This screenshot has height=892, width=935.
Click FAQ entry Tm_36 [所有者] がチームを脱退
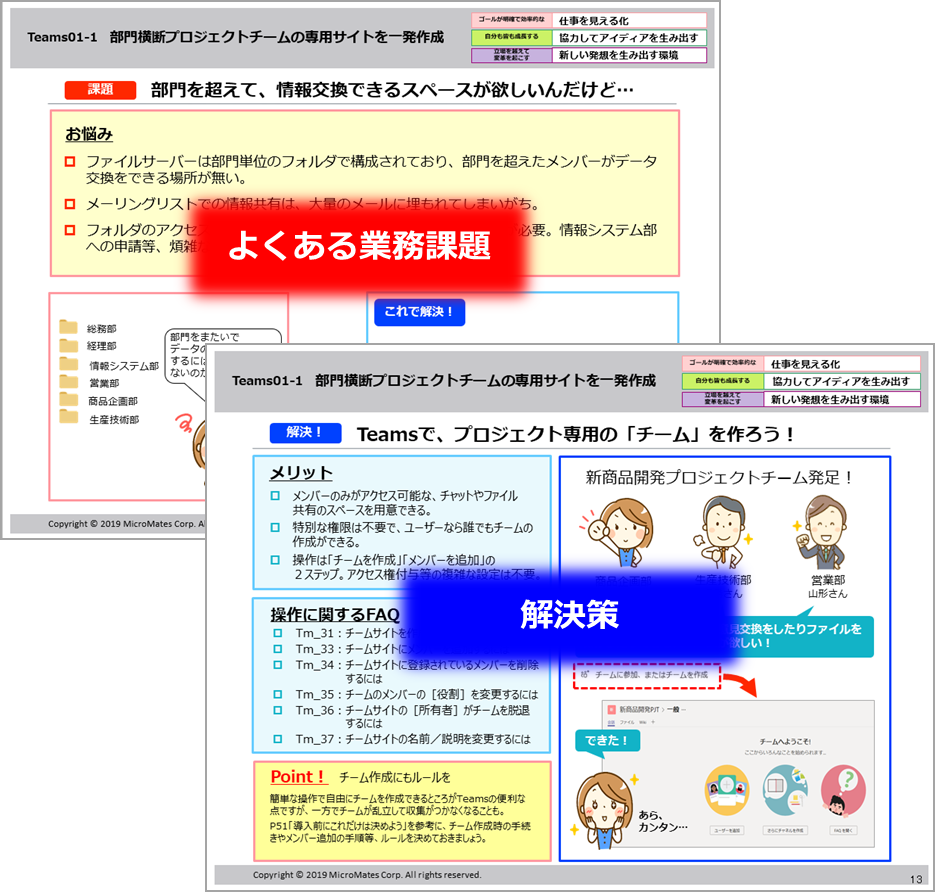click(x=401, y=717)
